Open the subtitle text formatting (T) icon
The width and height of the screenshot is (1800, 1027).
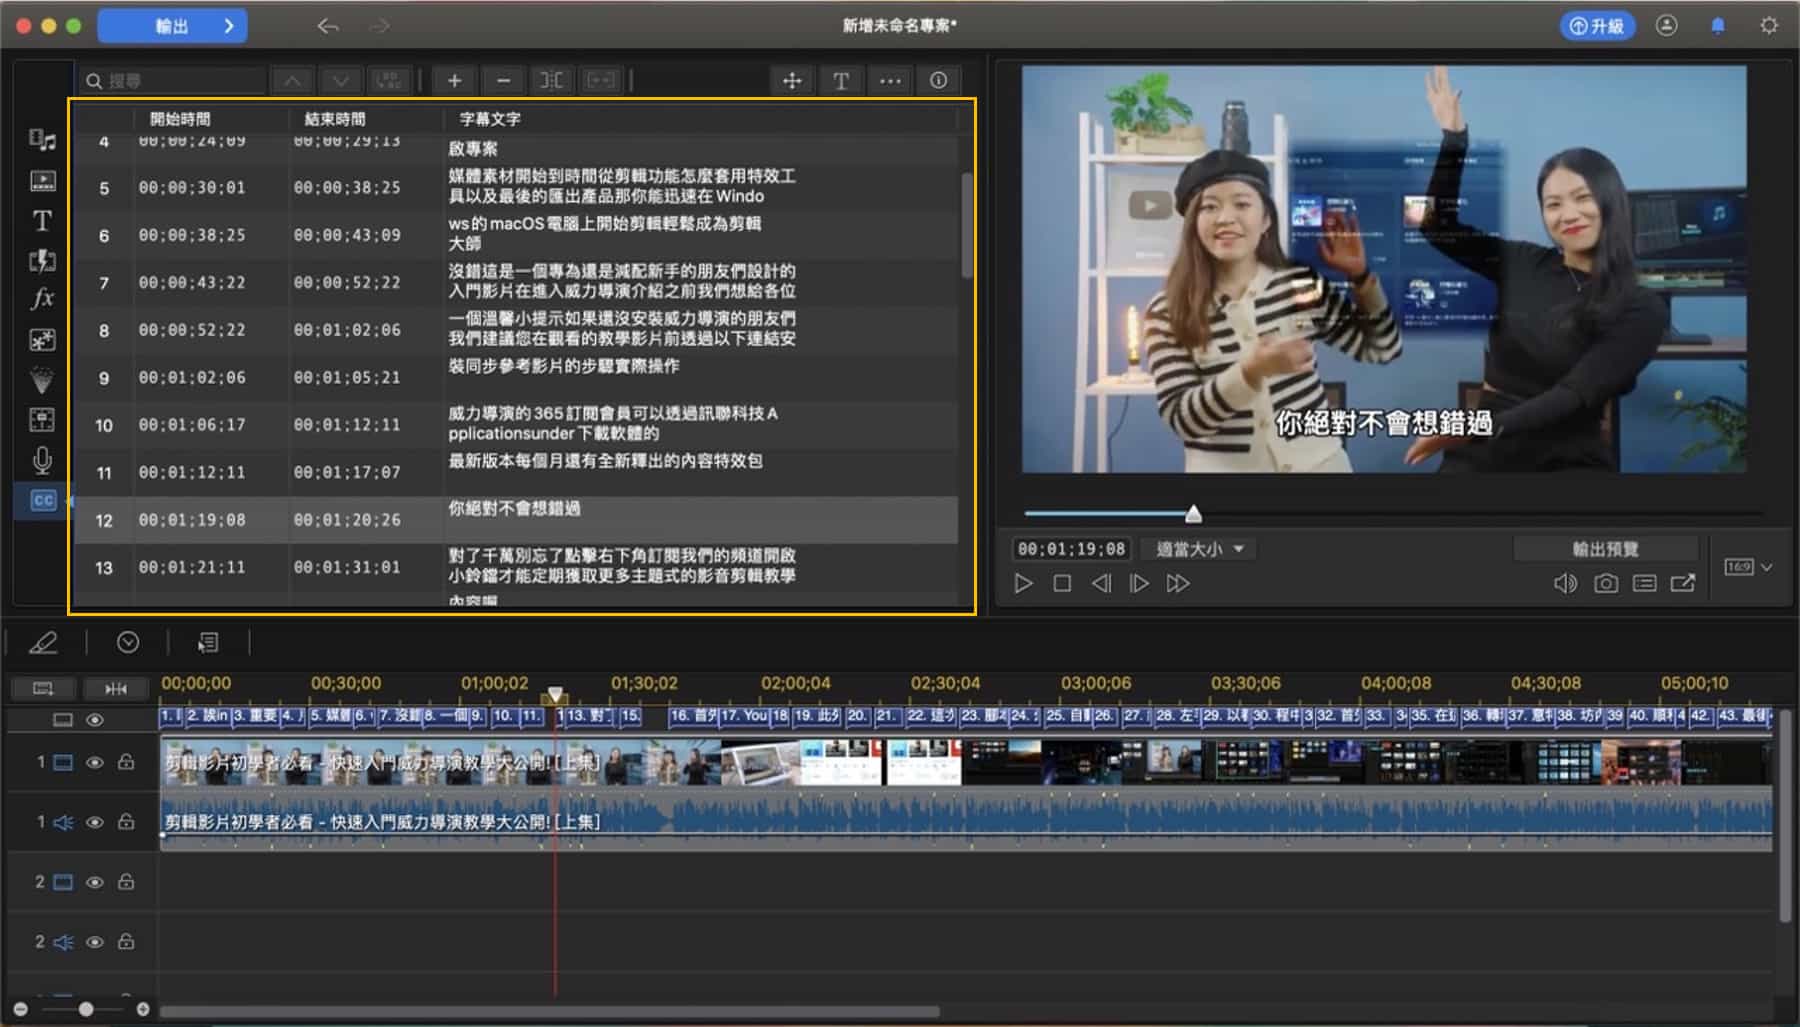pos(841,81)
